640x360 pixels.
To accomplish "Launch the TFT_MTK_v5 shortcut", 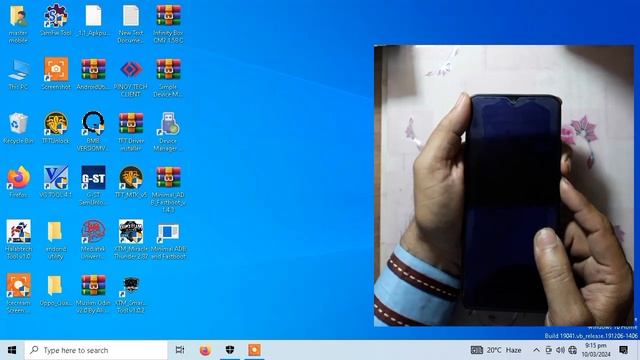I will (131, 182).
